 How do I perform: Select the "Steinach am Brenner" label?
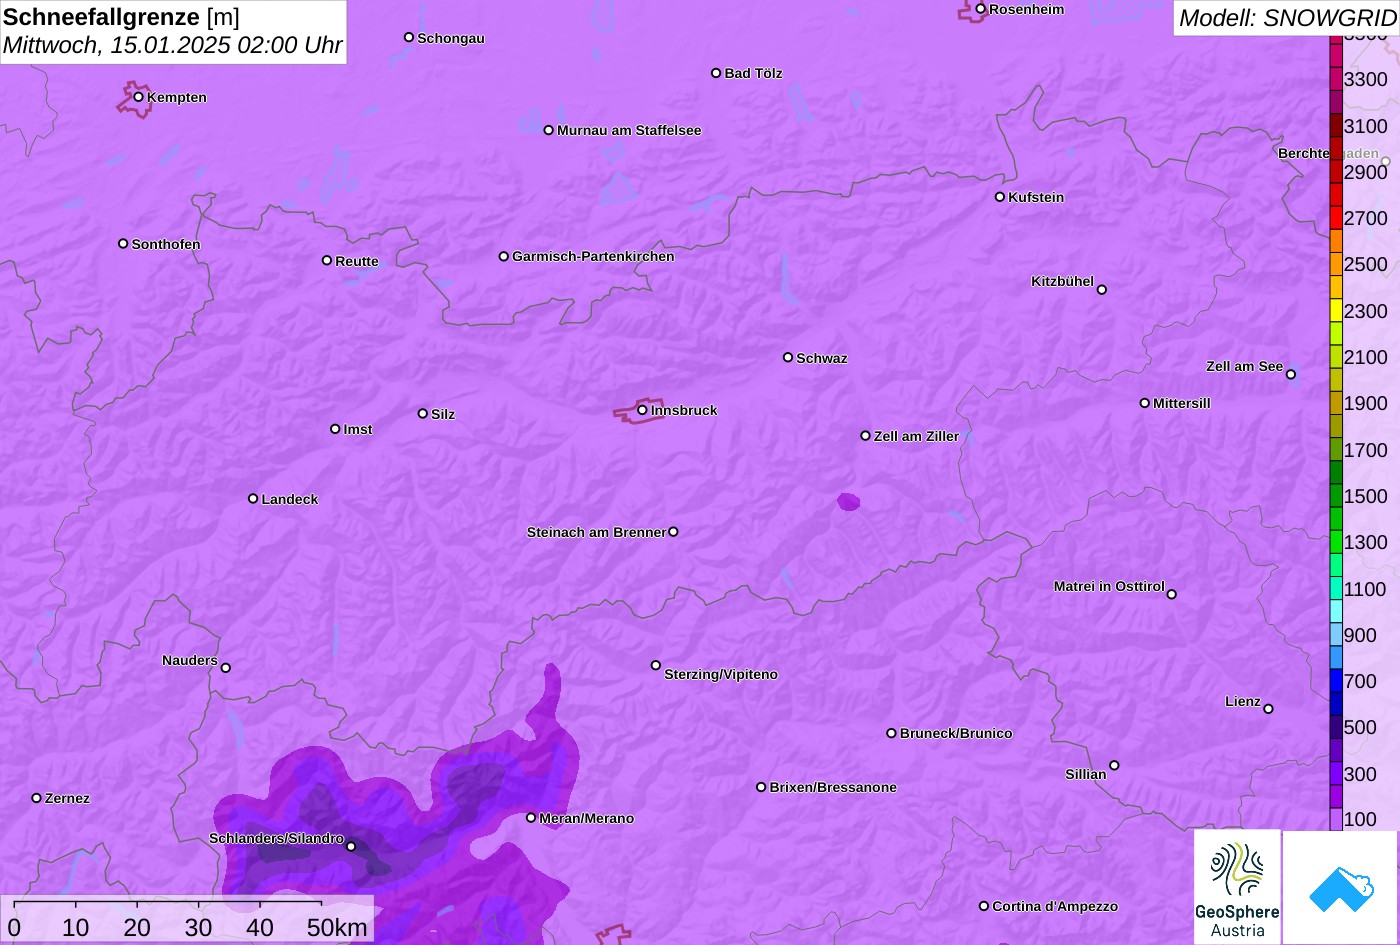click(x=596, y=532)
